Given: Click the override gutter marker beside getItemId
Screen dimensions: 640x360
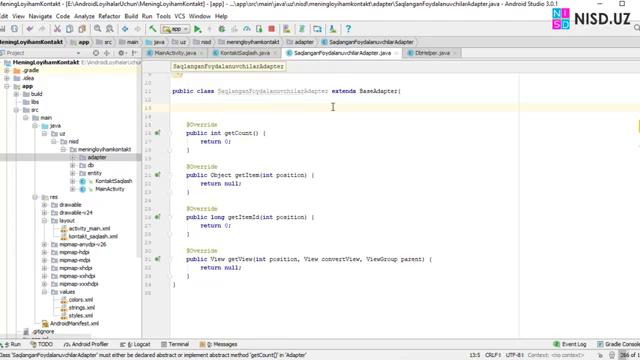Looking at the screenshot, I should pos(157,217).
